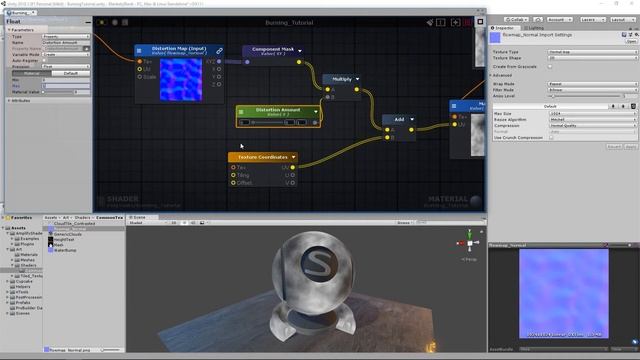Click the scene audio toggle icon
Viewport: 640px width, 360px height.
point(193,223)
